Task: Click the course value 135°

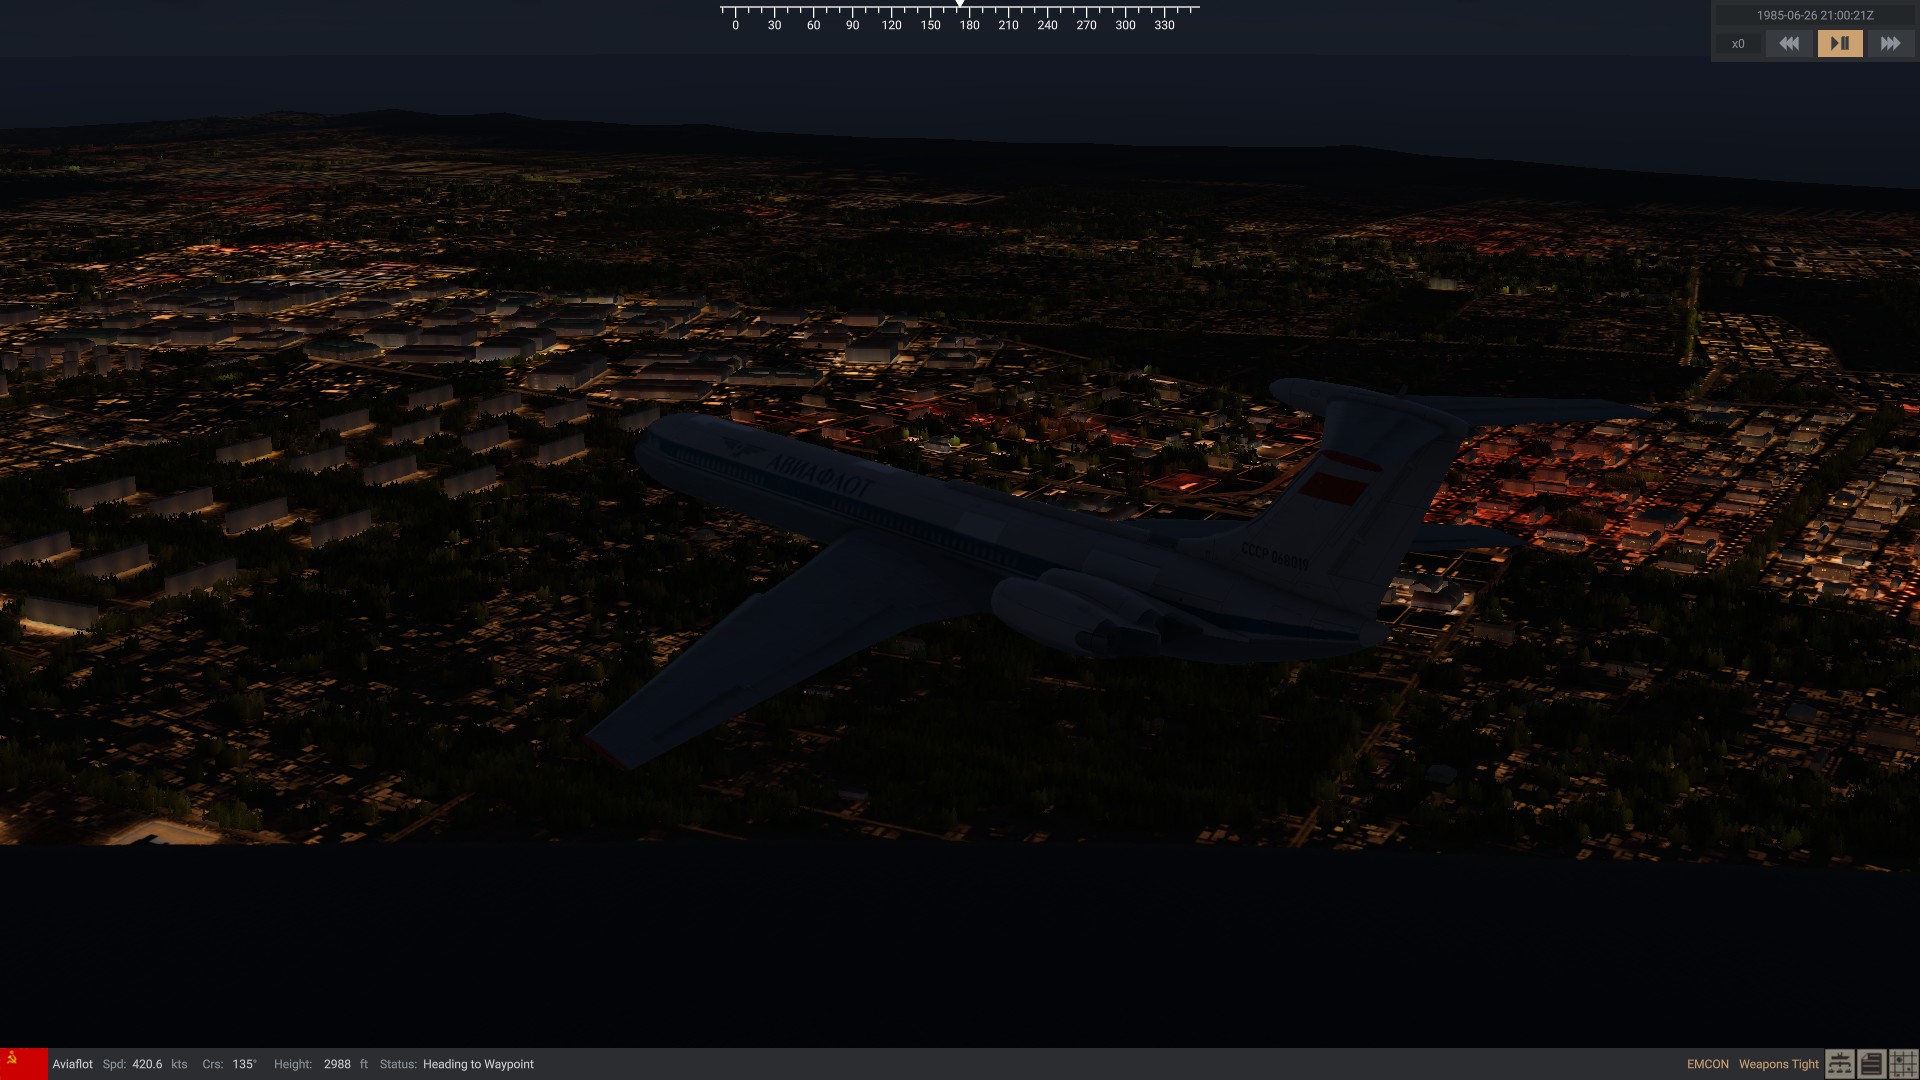Action: pyautogui.click(x=244, y=1064)
